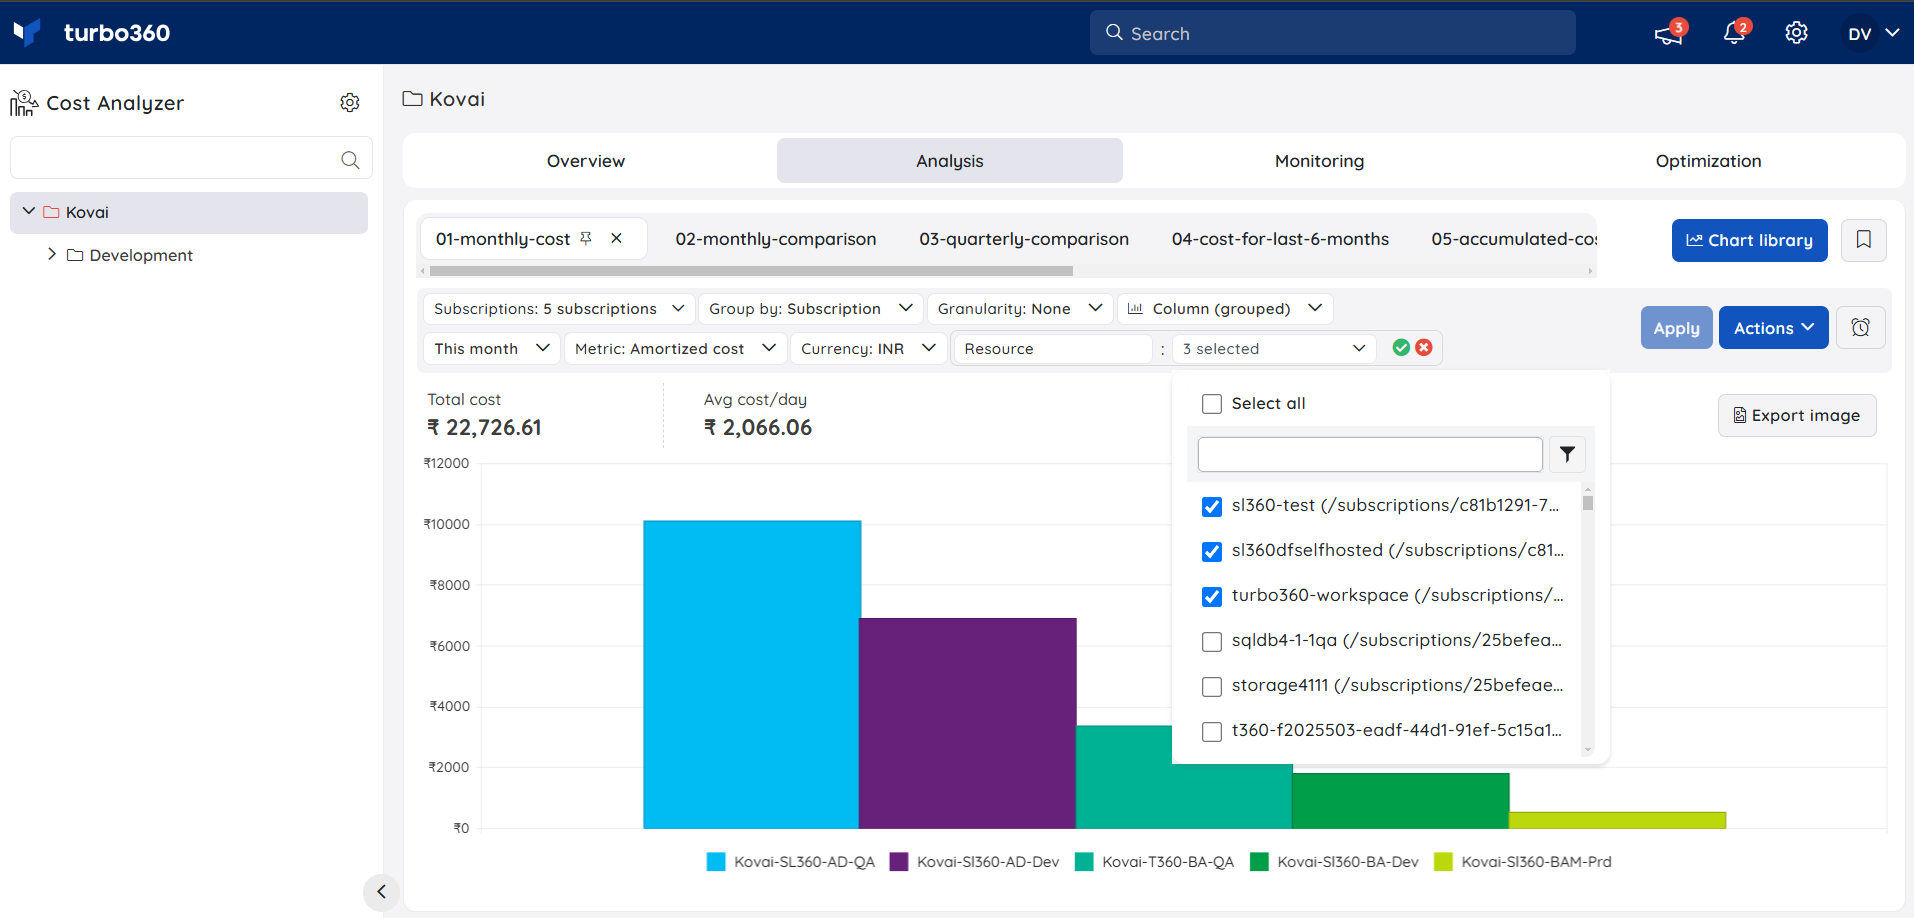Screen dimensions: 1914x918
Task: Open the 05-accumulated-cost view tab
Action: tap(1514, 239)
